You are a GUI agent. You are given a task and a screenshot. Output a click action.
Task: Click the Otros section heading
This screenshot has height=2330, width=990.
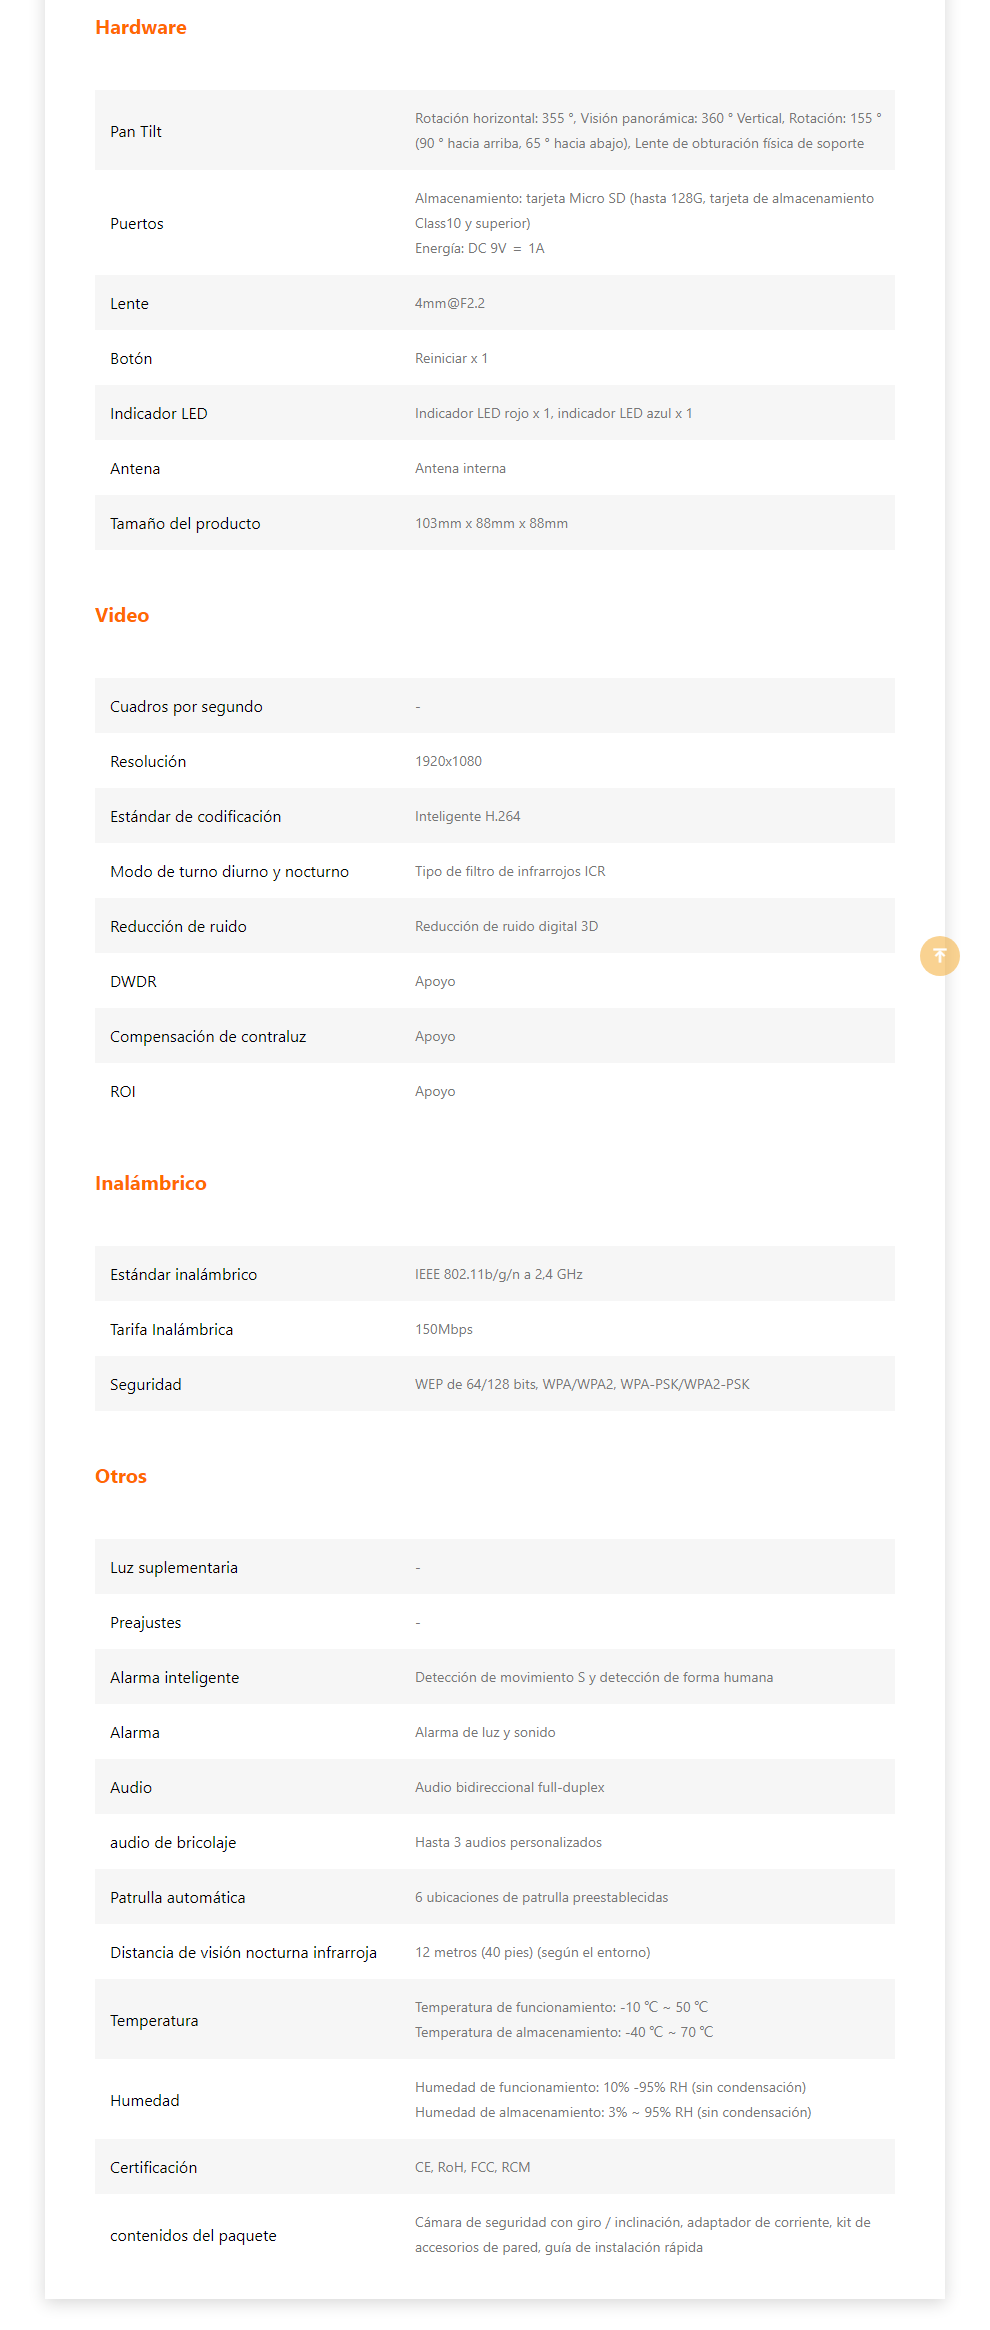121,1477
